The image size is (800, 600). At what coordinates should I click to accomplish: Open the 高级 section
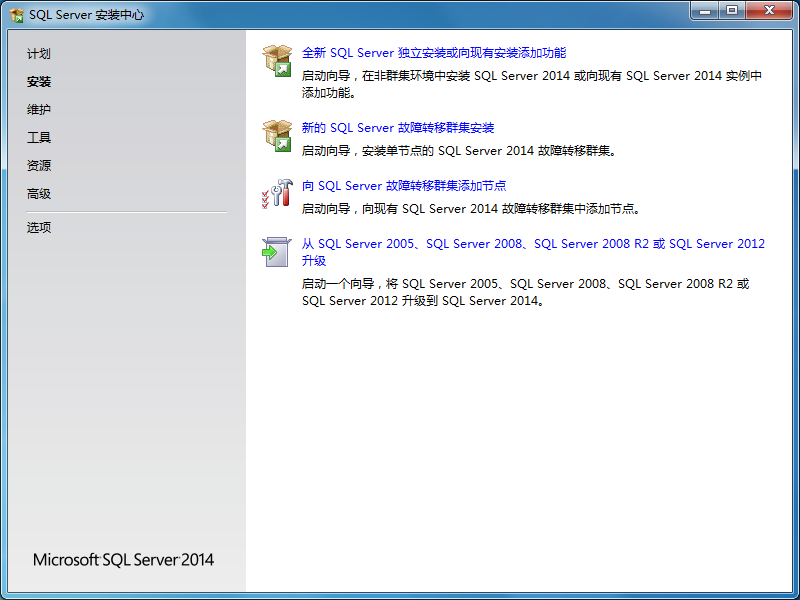click(x=38, y=193)
